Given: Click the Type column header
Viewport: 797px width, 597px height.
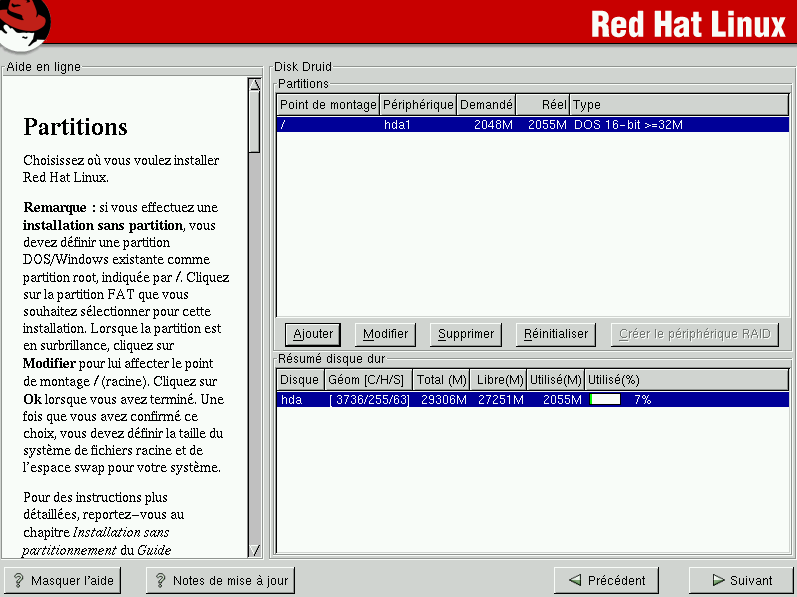Looking at the screenshot, I should coord(679,105).
